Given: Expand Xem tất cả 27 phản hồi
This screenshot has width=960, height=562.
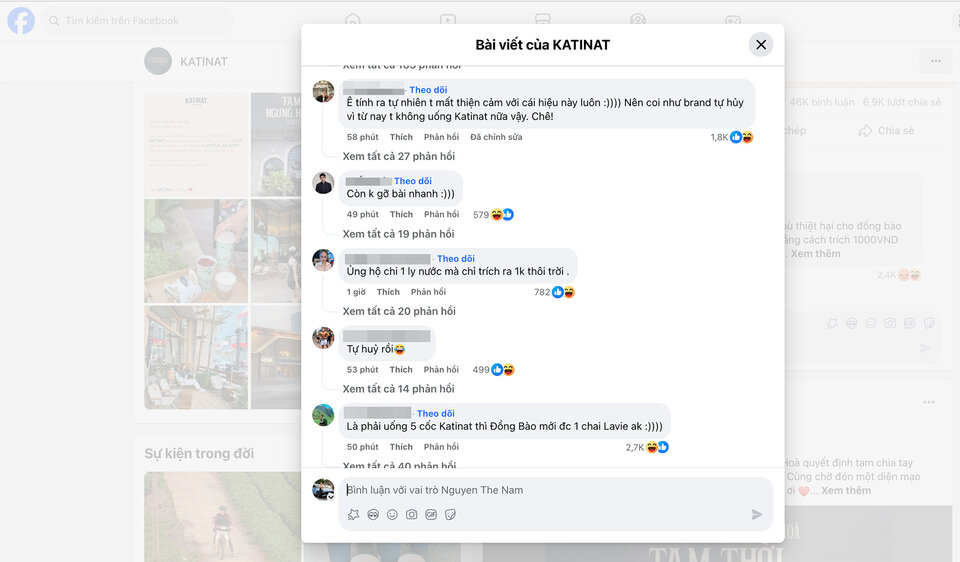Looking at the screenshot, I should point(399,156).
